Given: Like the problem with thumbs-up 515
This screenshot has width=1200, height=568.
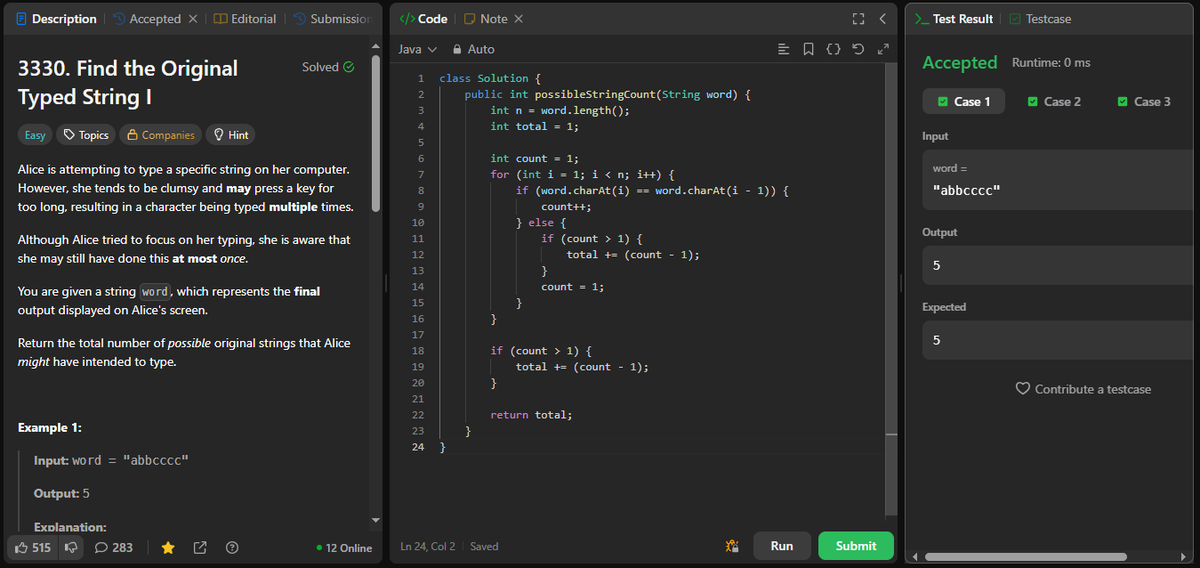Looking at the screenshot, I should coord(33,547).
